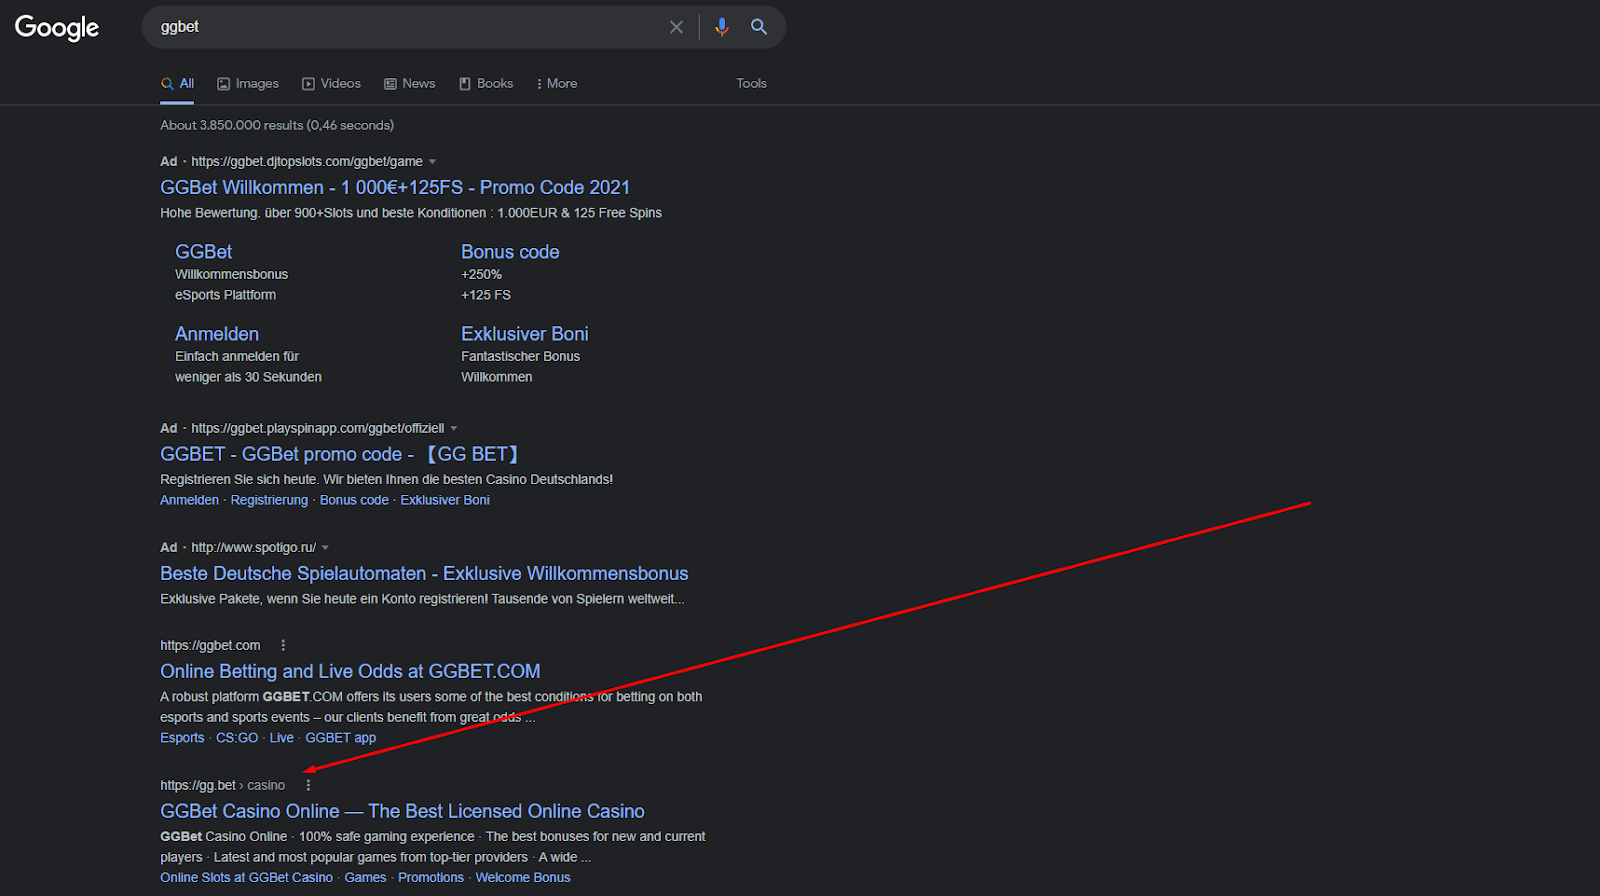Screen dimensions: 1600x896
Task: Open the large Anmelden sitelink heading
Action: pos(217,334)
